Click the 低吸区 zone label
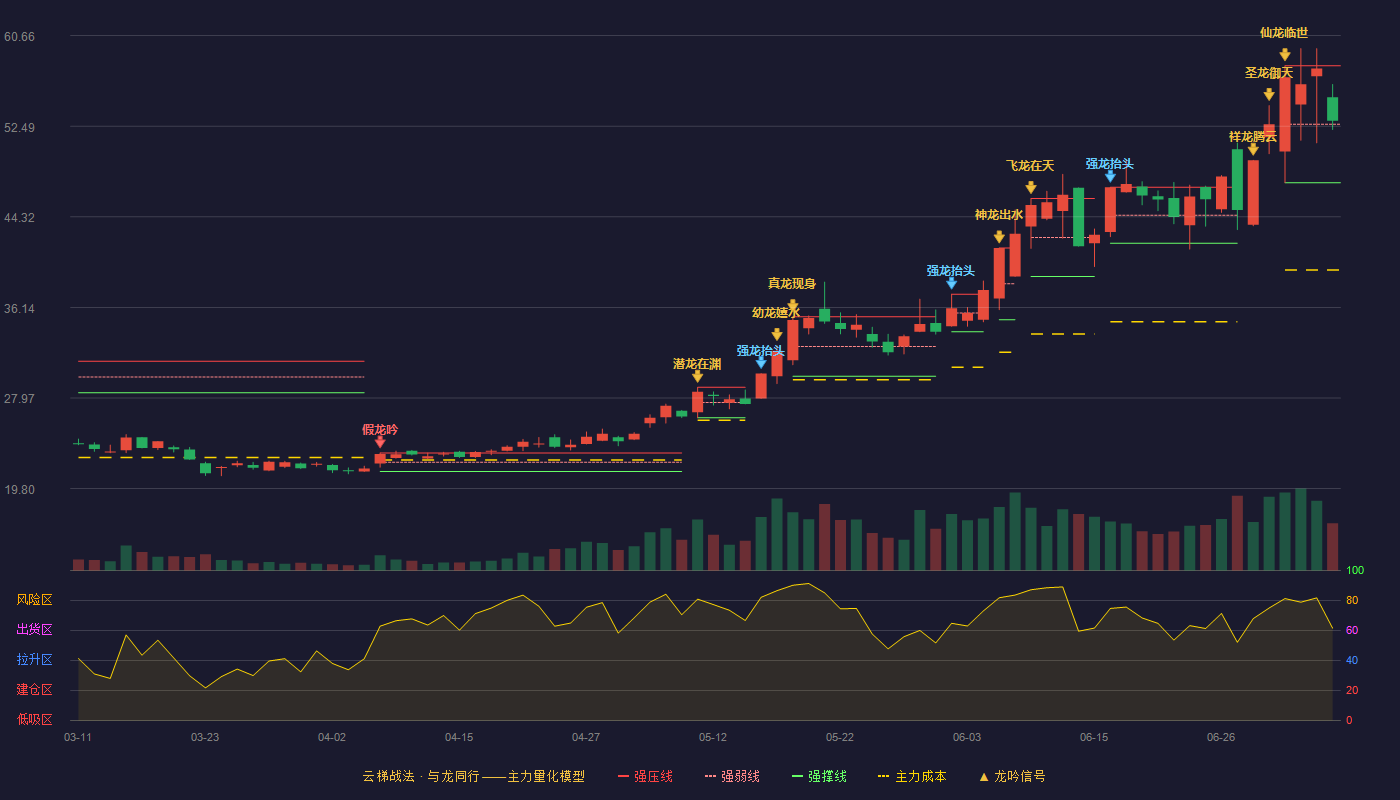 (x=34, y=719)
